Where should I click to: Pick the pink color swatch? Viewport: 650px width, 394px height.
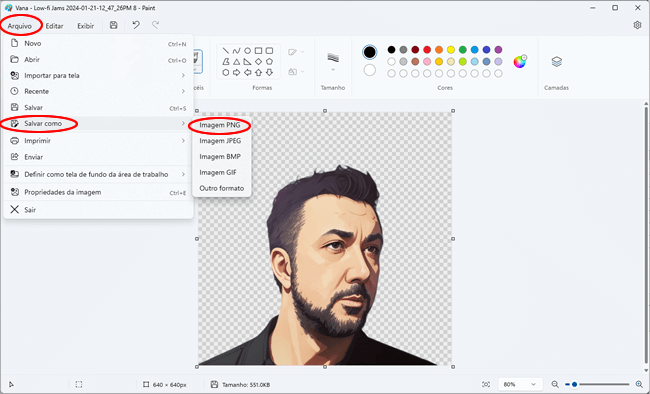[x=427, y=62]
